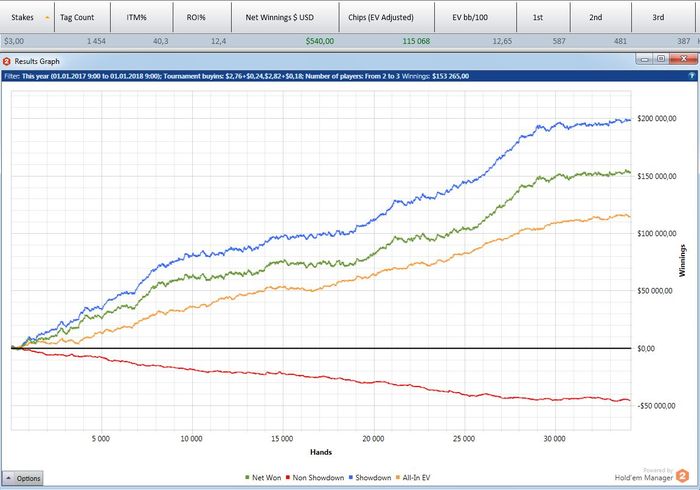Click the Winnings y-axis title
This screenshot has height=490, width=700.
[x=682, y=261]
